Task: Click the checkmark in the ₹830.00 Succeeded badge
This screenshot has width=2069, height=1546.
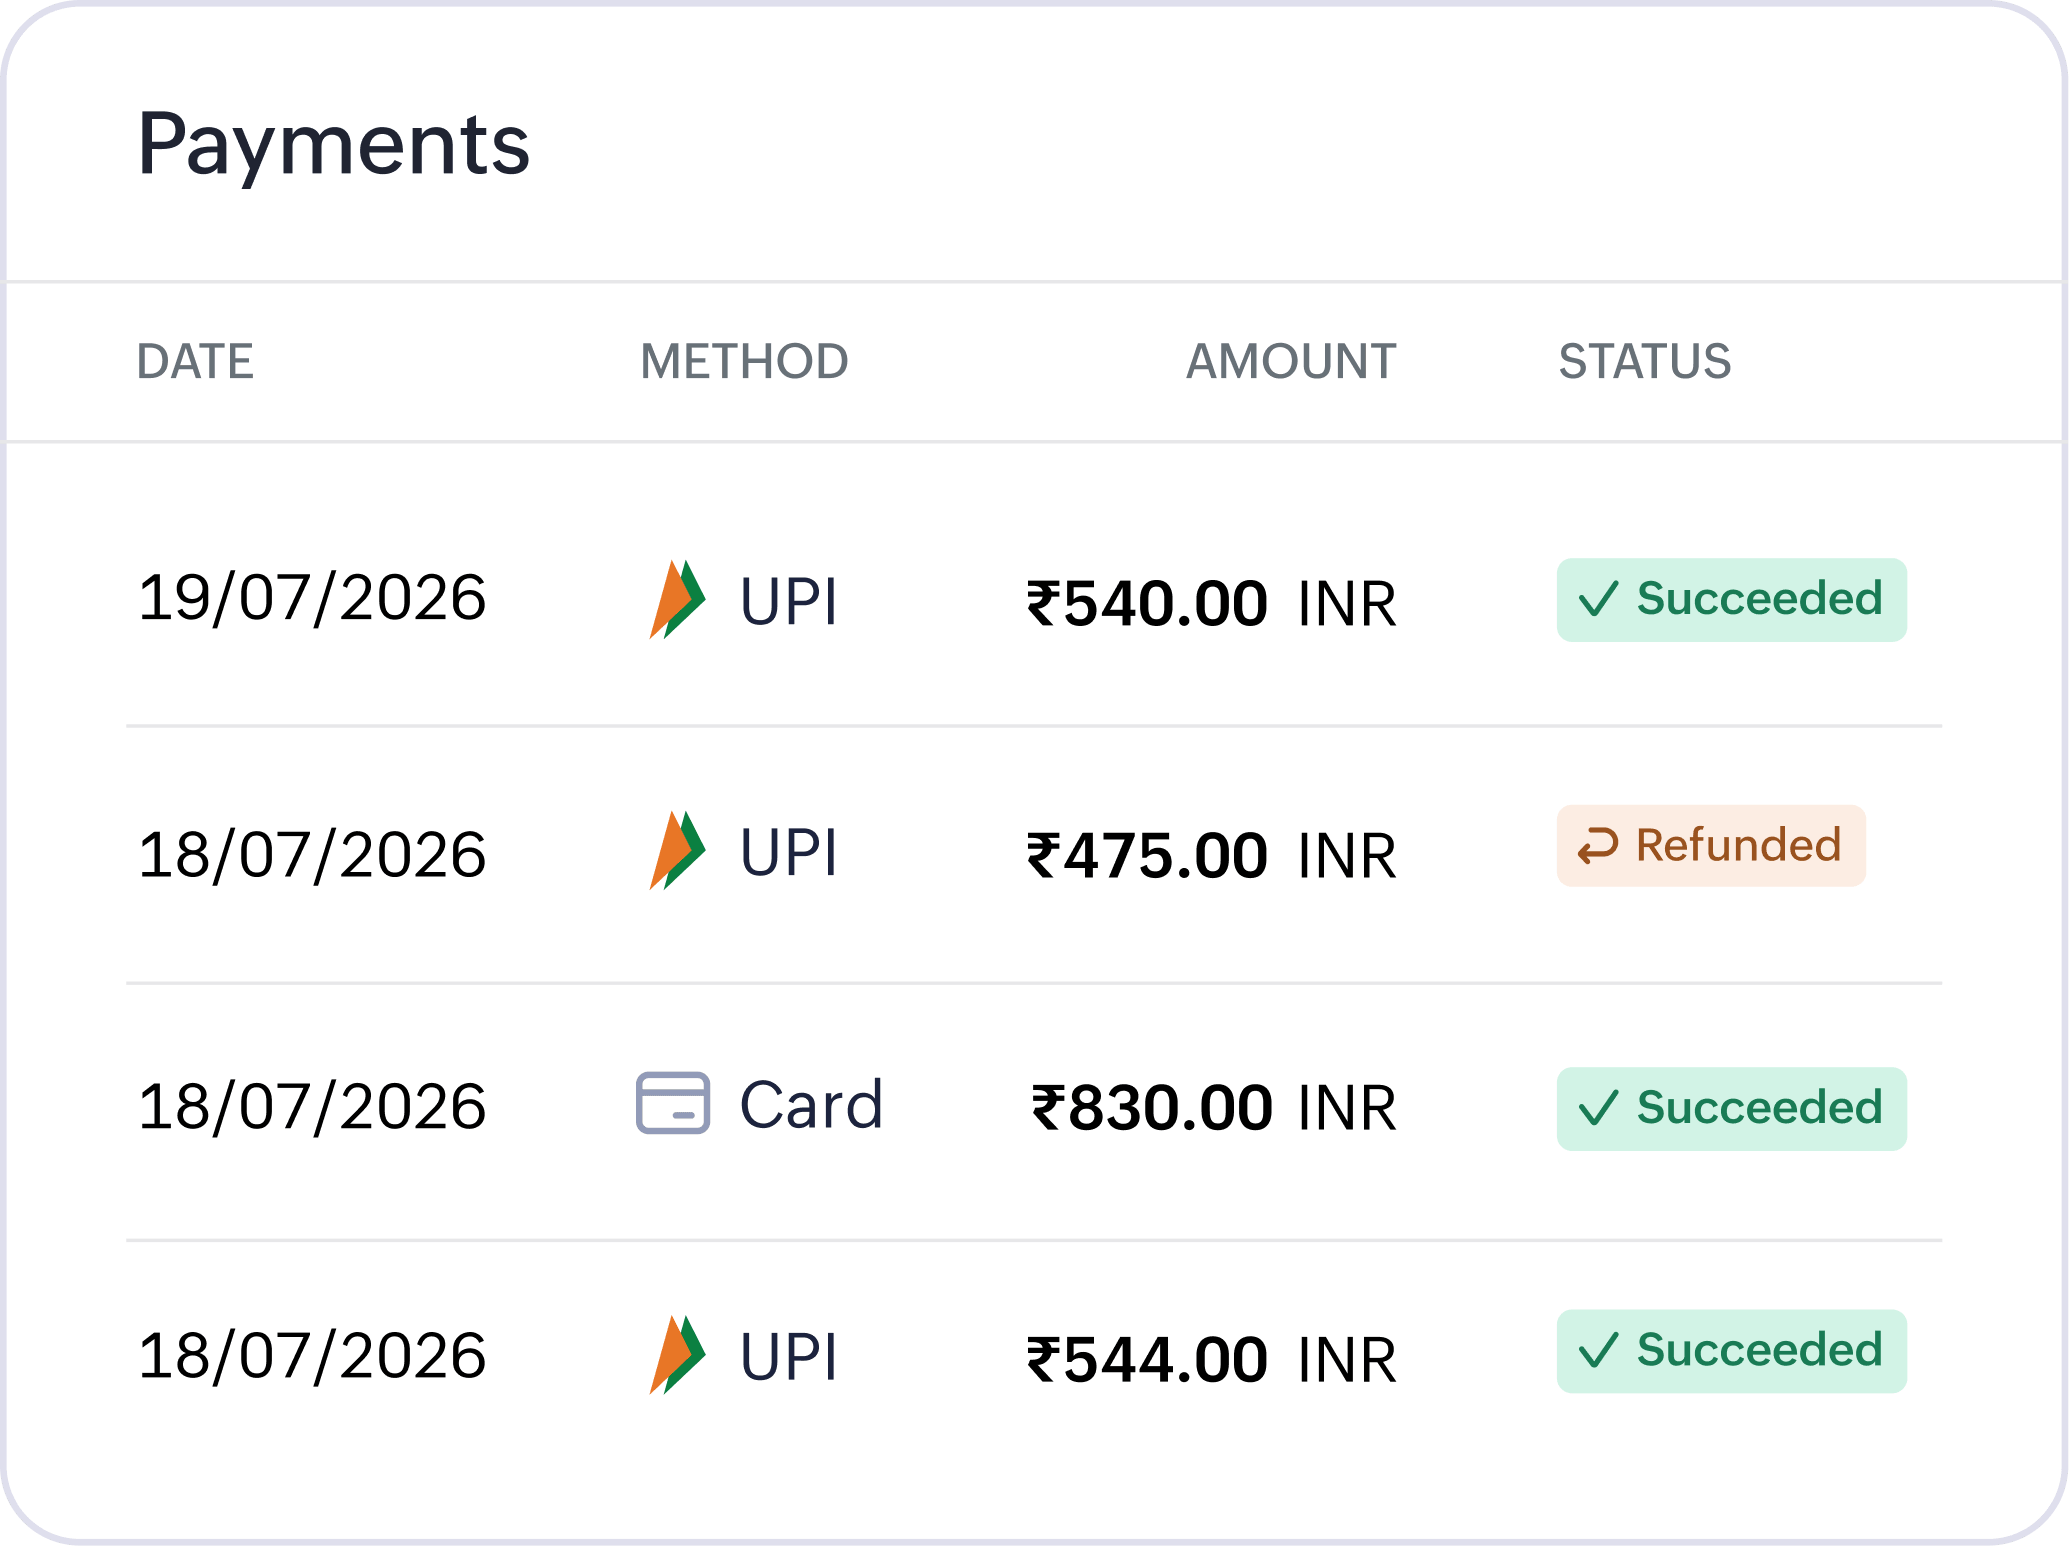Action: [x=1598, y=1109]
